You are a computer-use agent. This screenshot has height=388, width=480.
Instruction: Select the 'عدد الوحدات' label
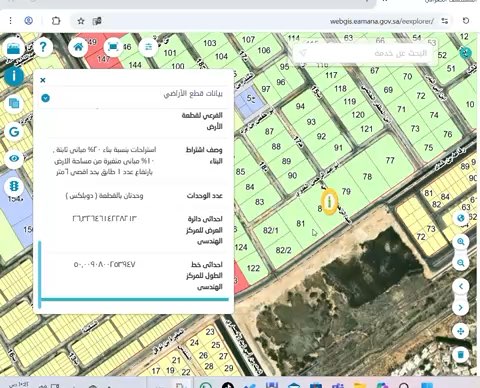pos(205,196)
